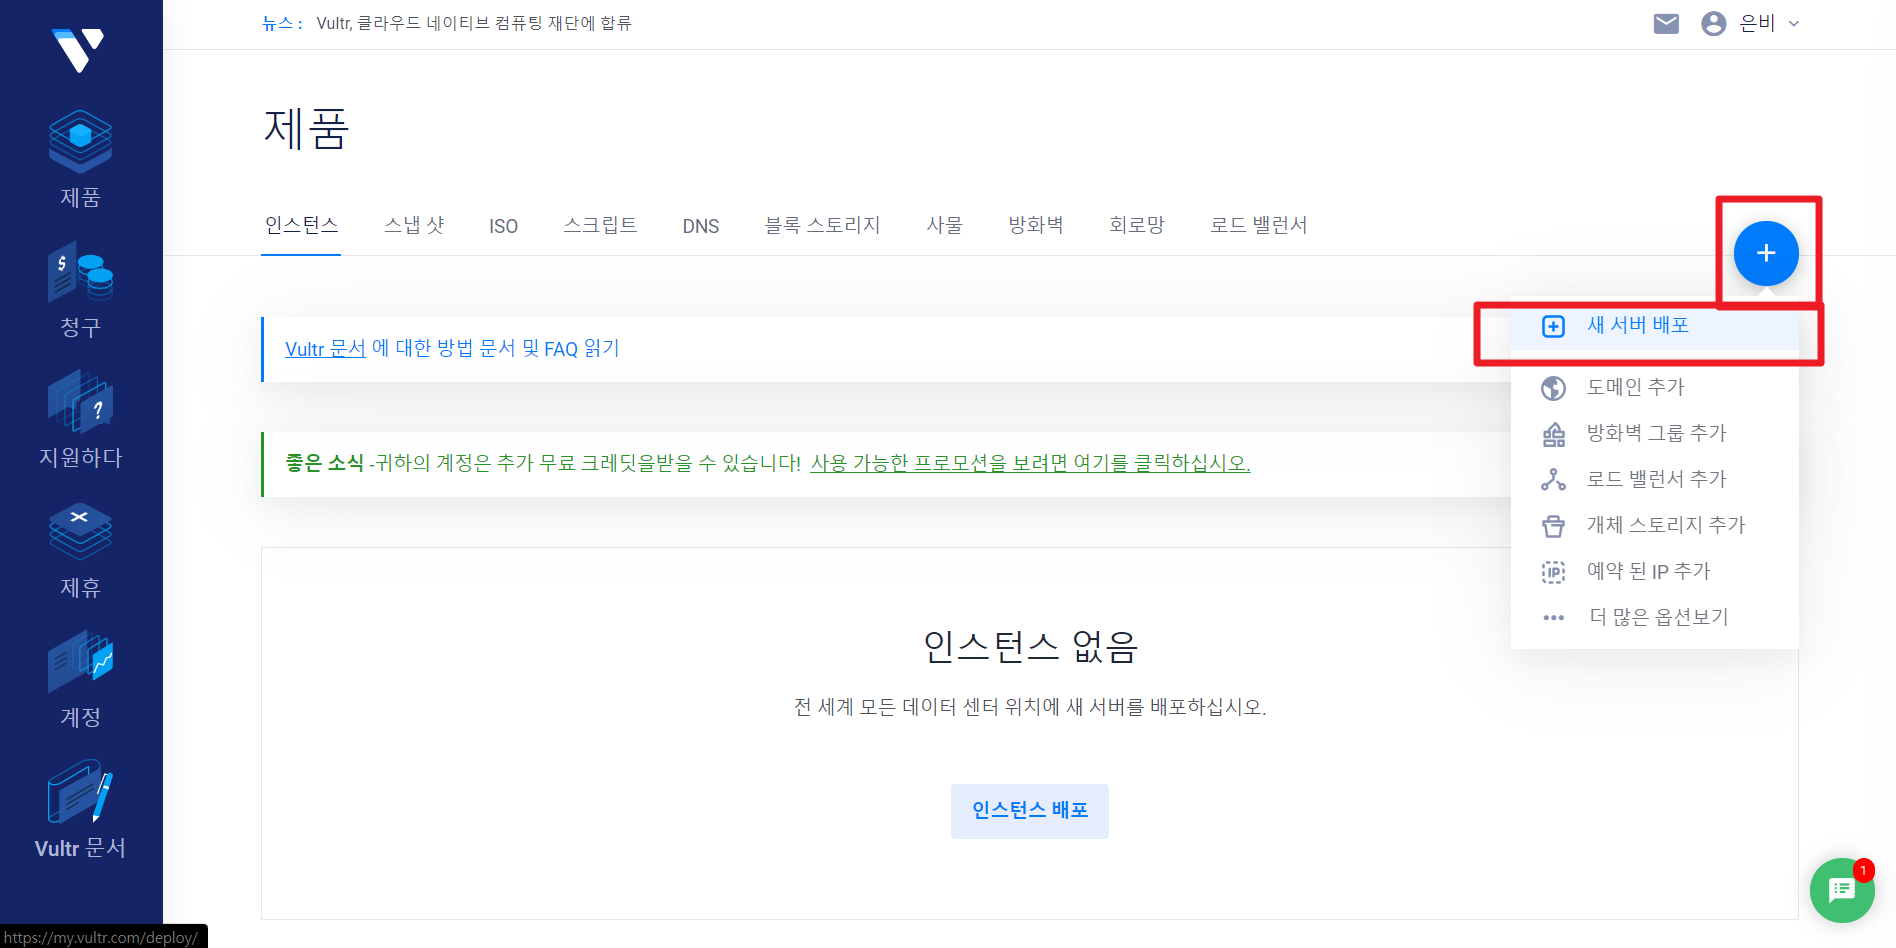Switch to the DNS tab
This screenshot has width=1896, height=948.
pos(701,227)
